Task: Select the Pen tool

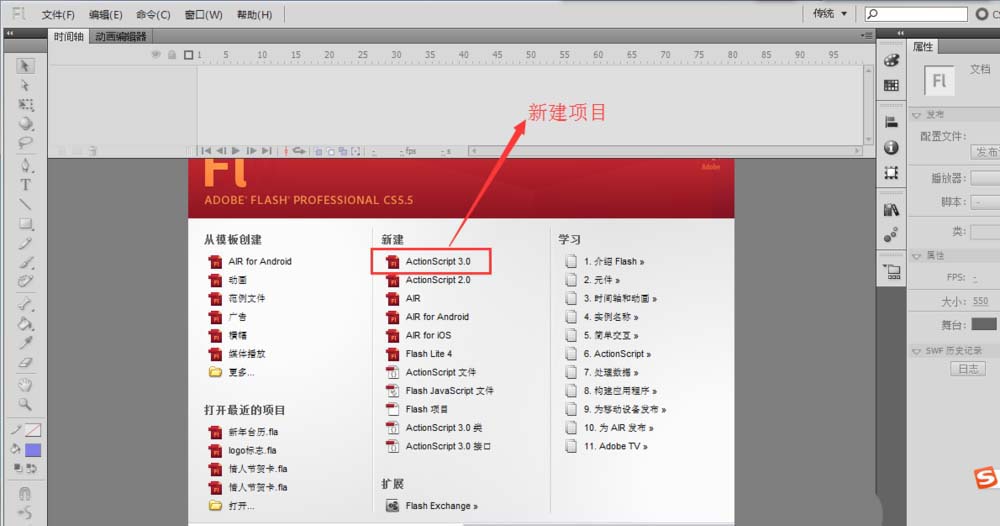Action: [x=26, y=166]
